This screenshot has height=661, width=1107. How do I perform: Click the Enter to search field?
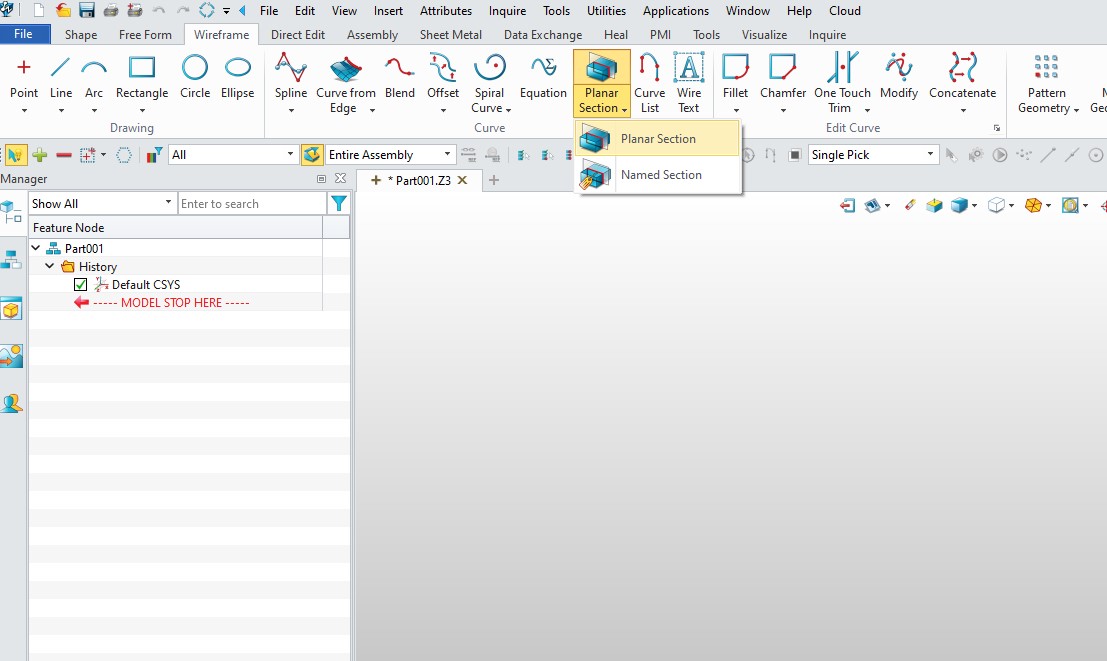251,204
